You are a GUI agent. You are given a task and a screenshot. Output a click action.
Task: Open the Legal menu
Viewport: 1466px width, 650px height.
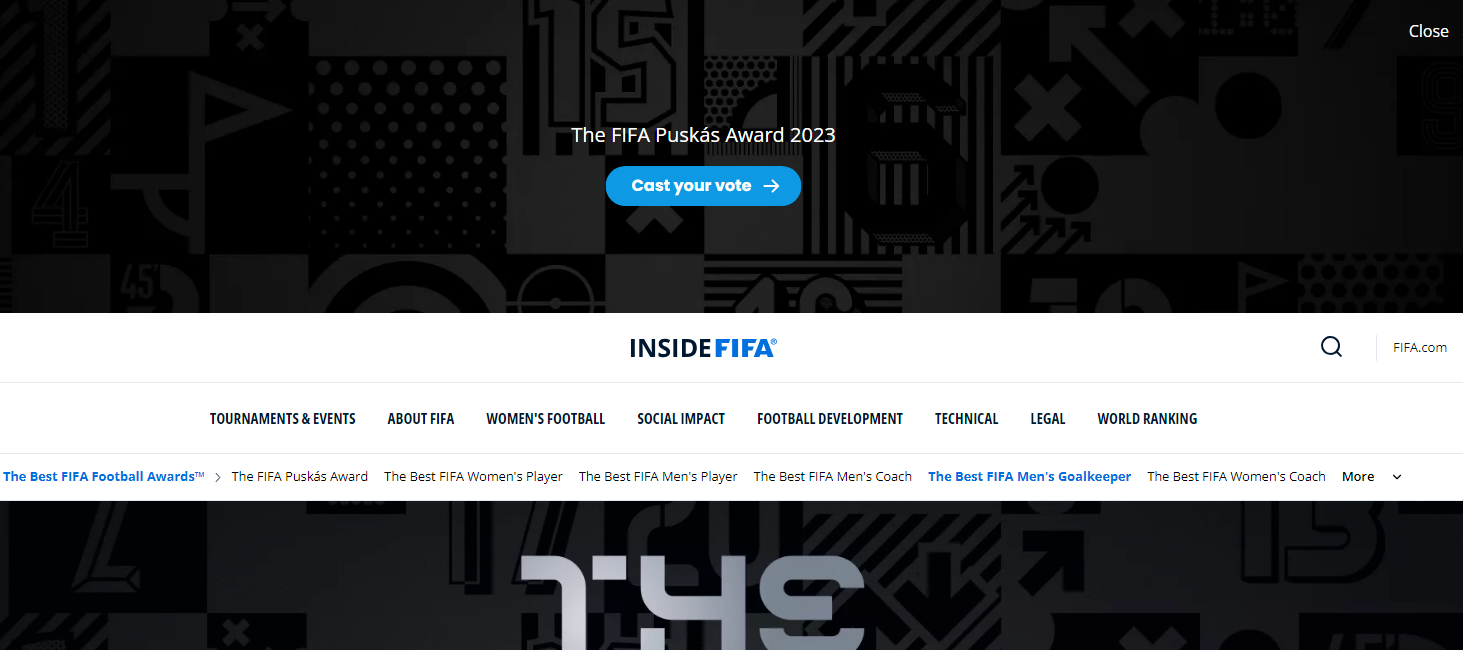tap(1048, 419)
